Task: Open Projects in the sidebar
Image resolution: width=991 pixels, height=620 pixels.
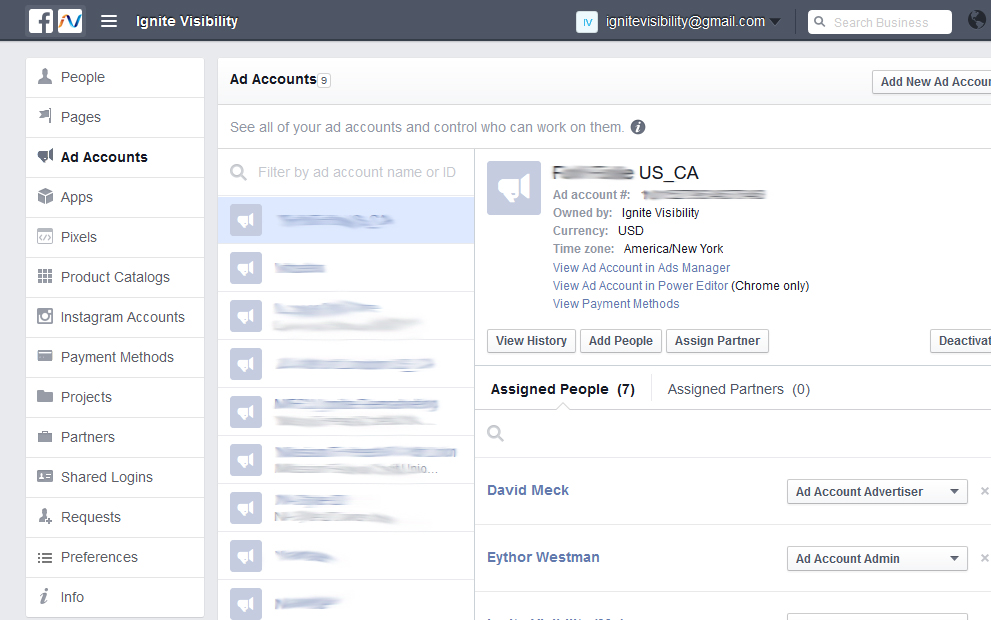Action: coord(115,397)
